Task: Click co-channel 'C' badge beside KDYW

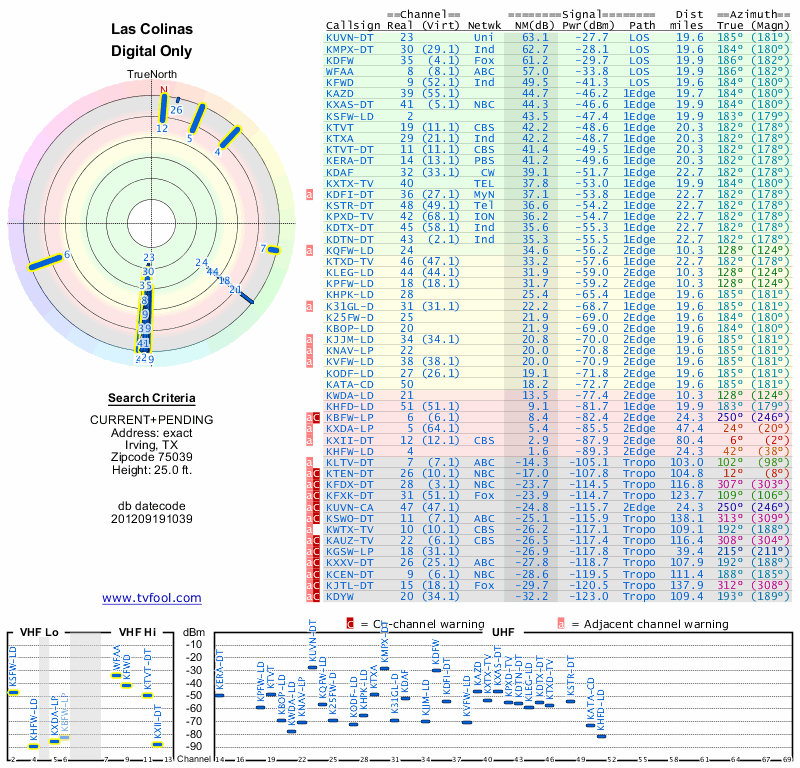Action: 316,597
